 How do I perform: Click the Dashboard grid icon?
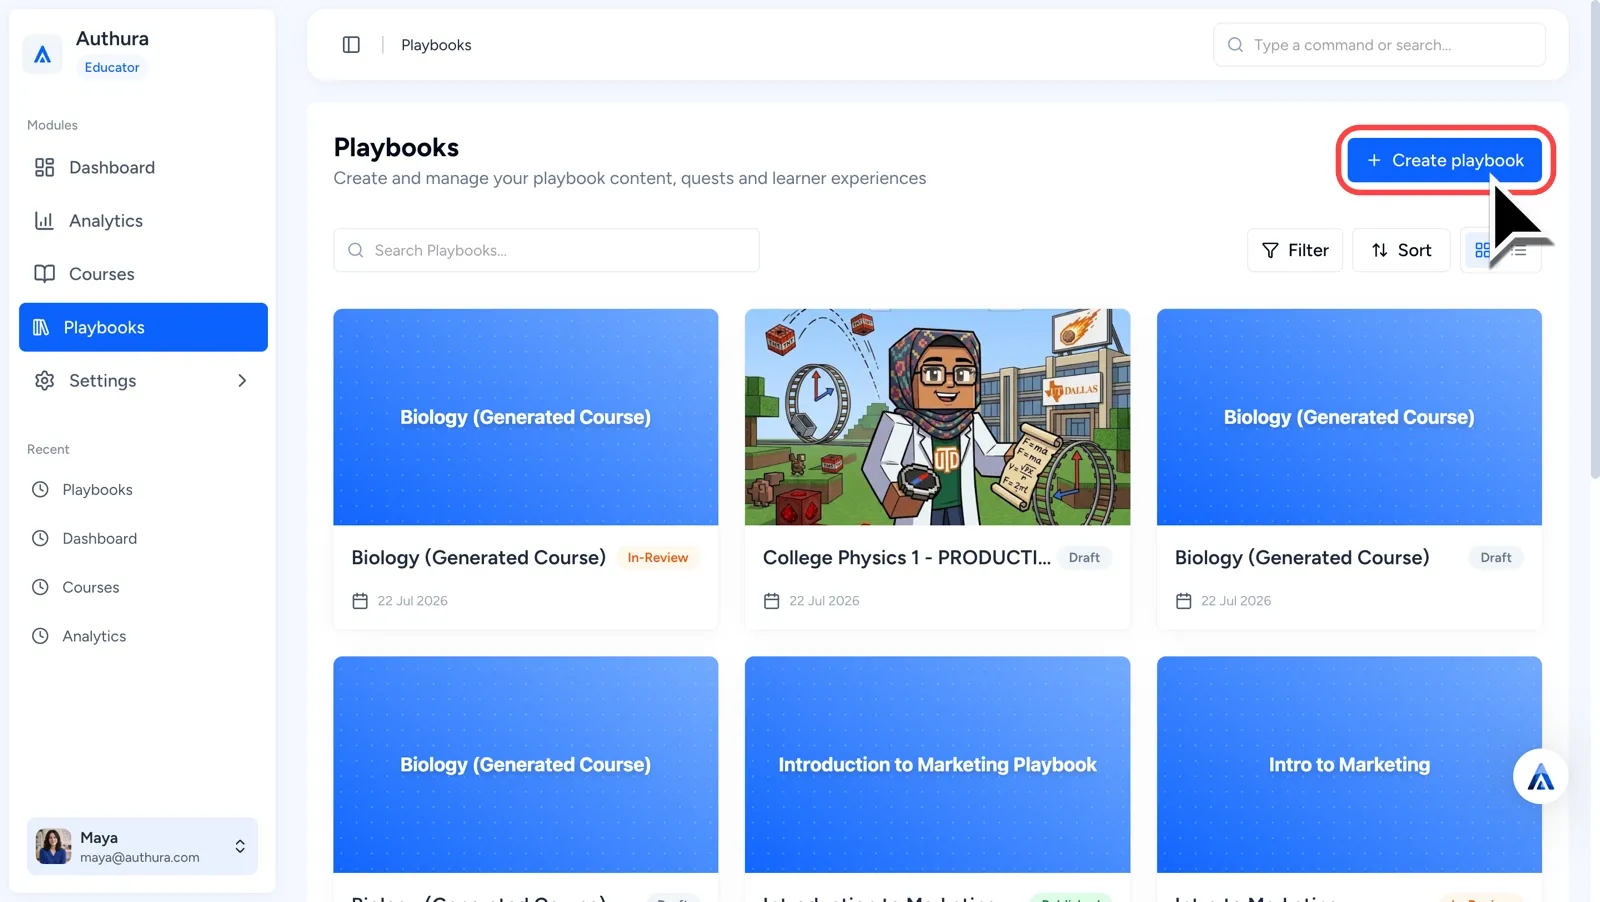(x=44, y=167)
